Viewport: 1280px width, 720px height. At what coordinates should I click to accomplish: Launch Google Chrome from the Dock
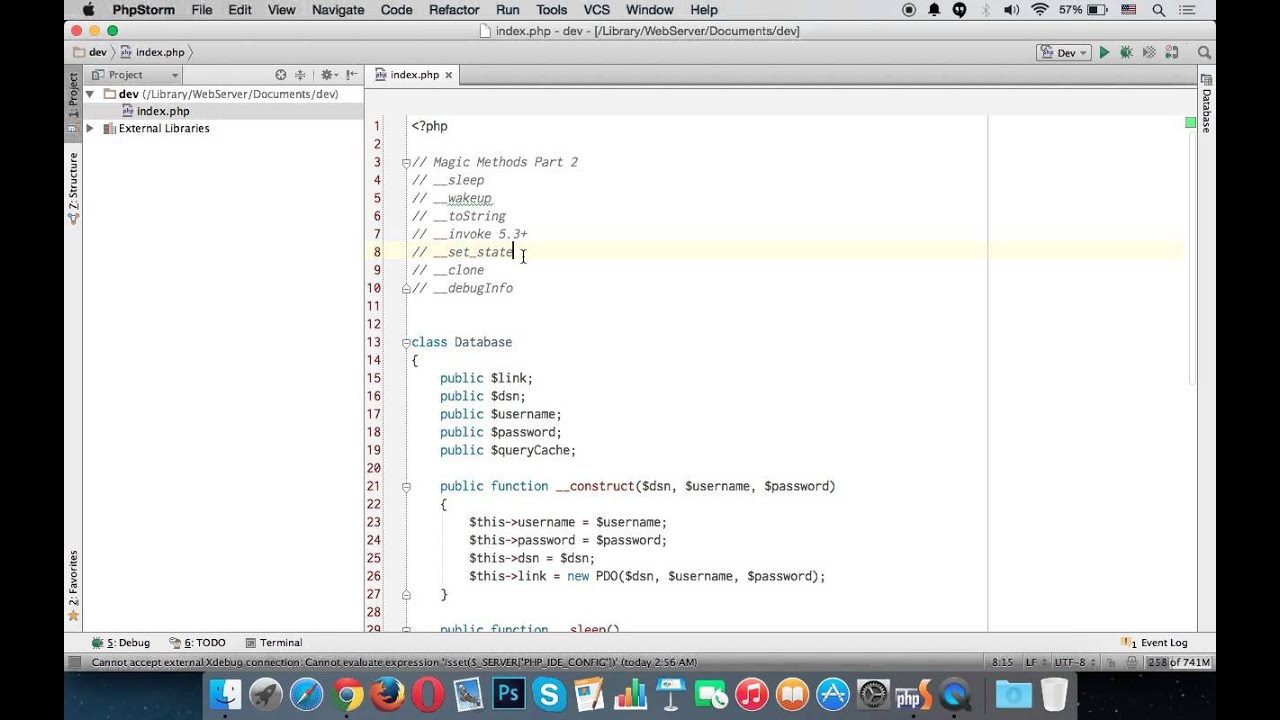pyautogui.click(x=347, y=694)
